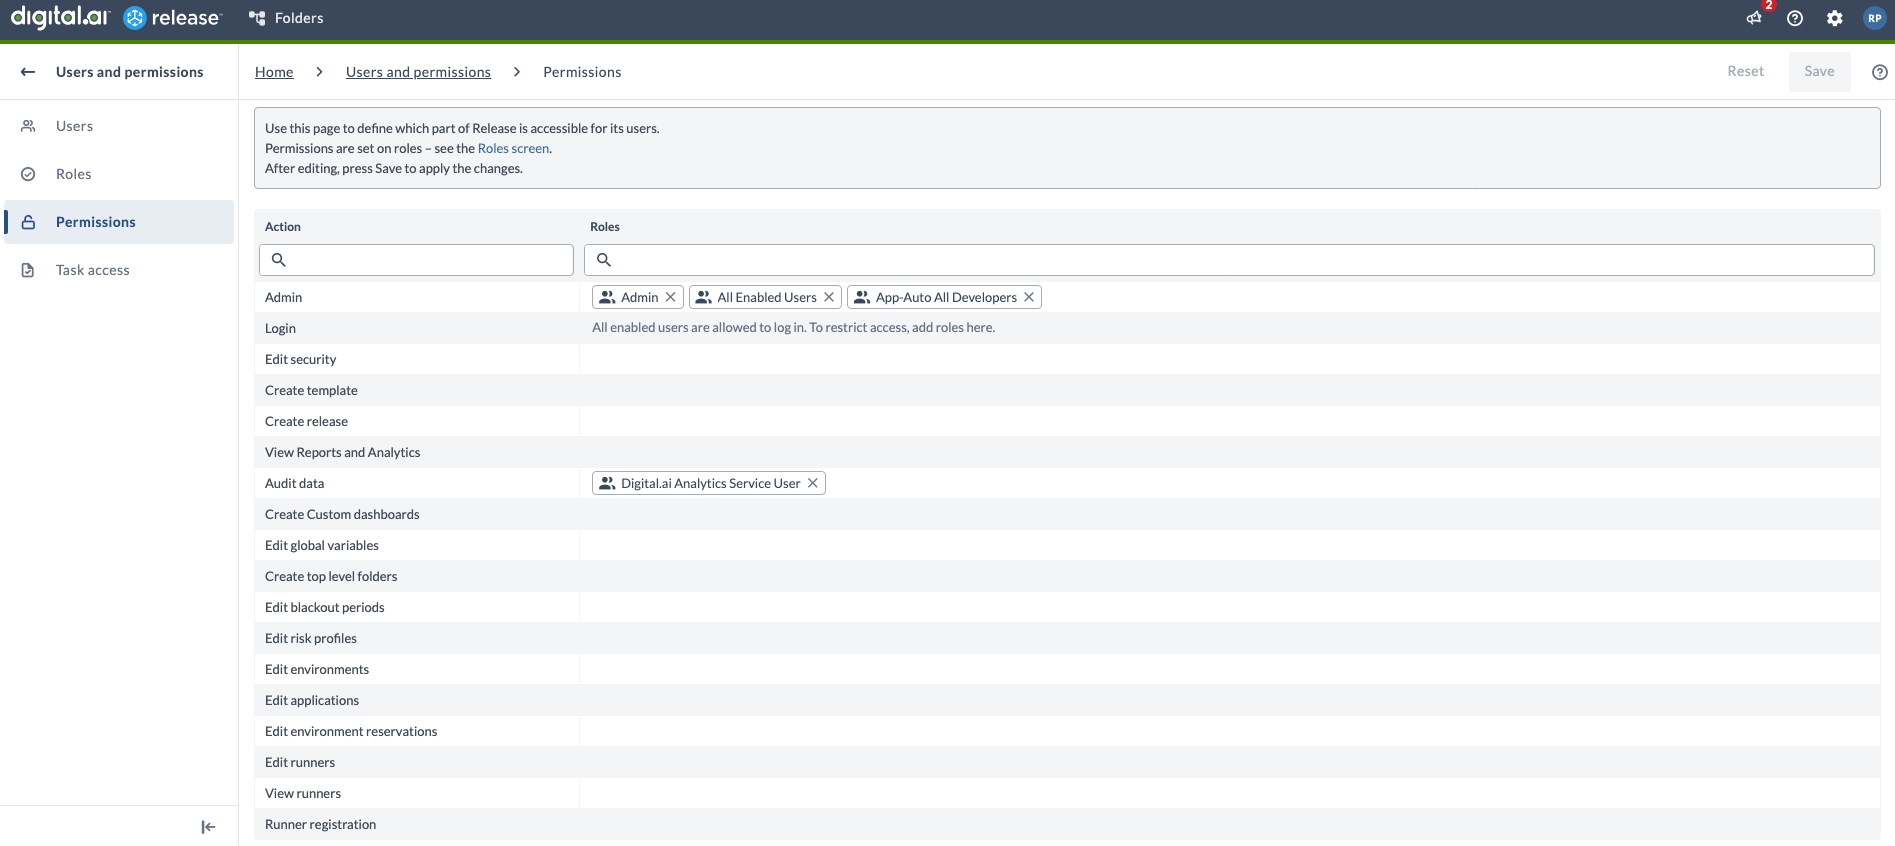Remove Digital.ai Analytics Service User chip

tap(813, 483)
